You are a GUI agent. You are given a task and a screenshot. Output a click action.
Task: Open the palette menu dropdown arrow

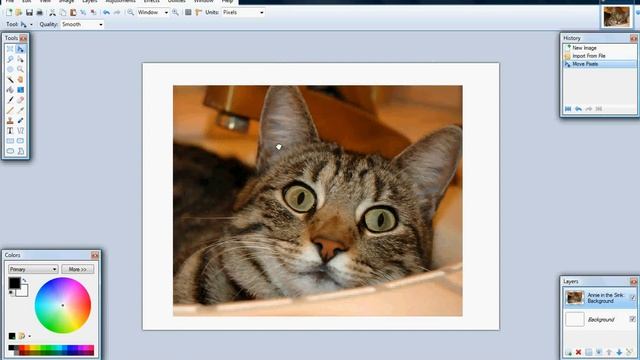29,336
